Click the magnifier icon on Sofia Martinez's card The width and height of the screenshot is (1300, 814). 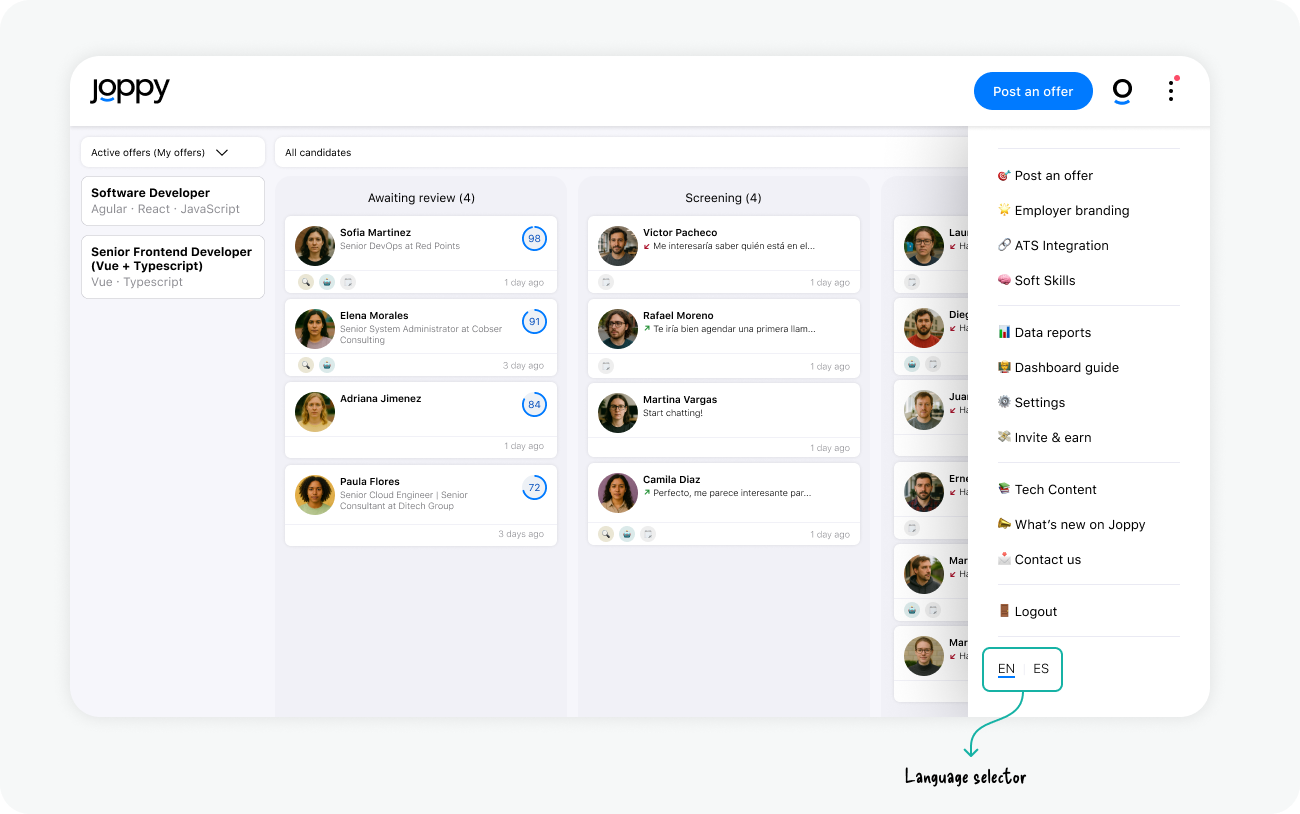(306, 282)
